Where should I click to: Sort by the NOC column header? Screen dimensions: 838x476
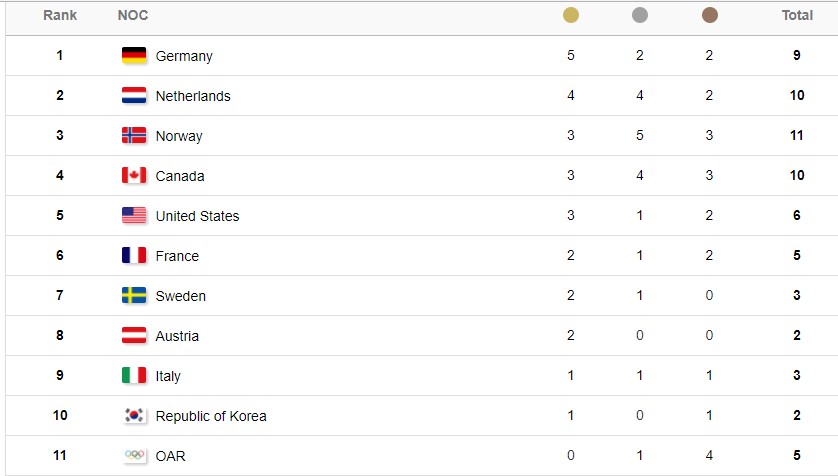pyautogui.click(x=133, y=15)
